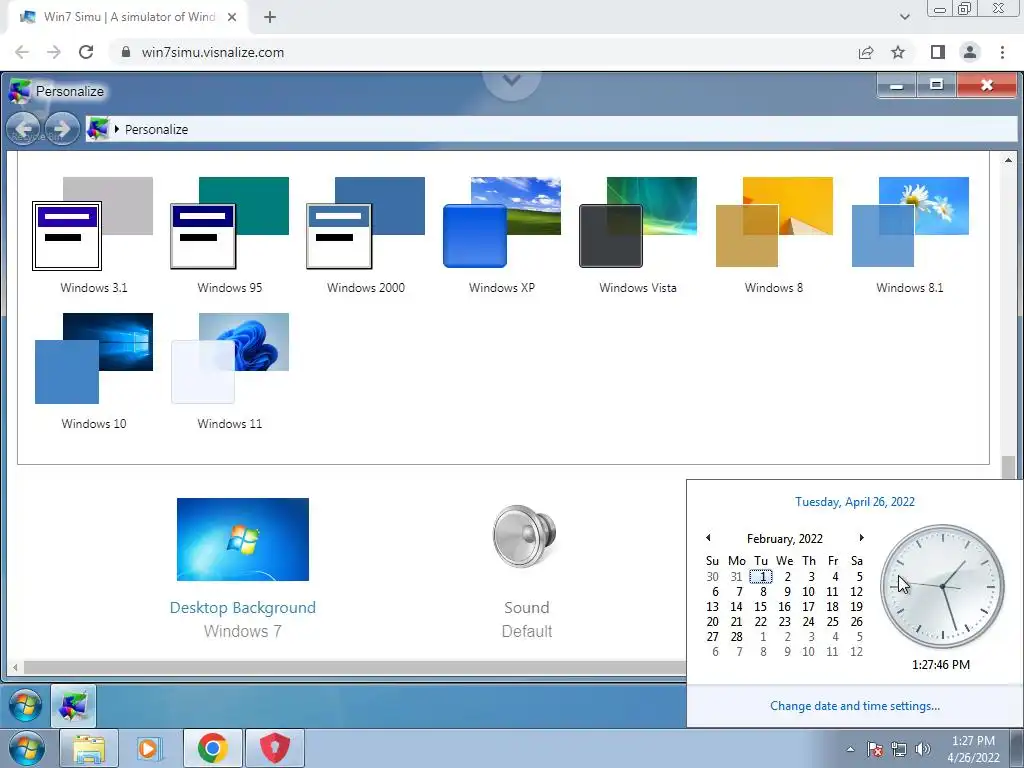Reload the browser page
Viewport: 1024px width, 768px height.
coord(86,52)
